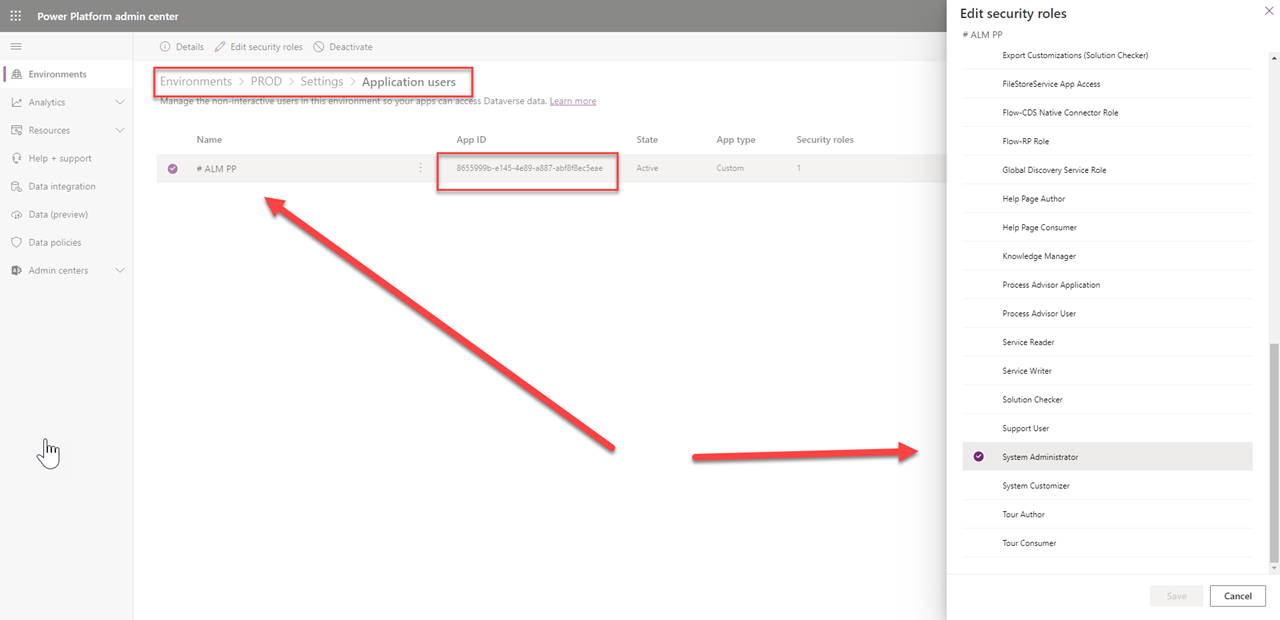Open the Learn more link
This screenshot has width=1280, height=620.
pyautogui.click(x=573, y=101)
